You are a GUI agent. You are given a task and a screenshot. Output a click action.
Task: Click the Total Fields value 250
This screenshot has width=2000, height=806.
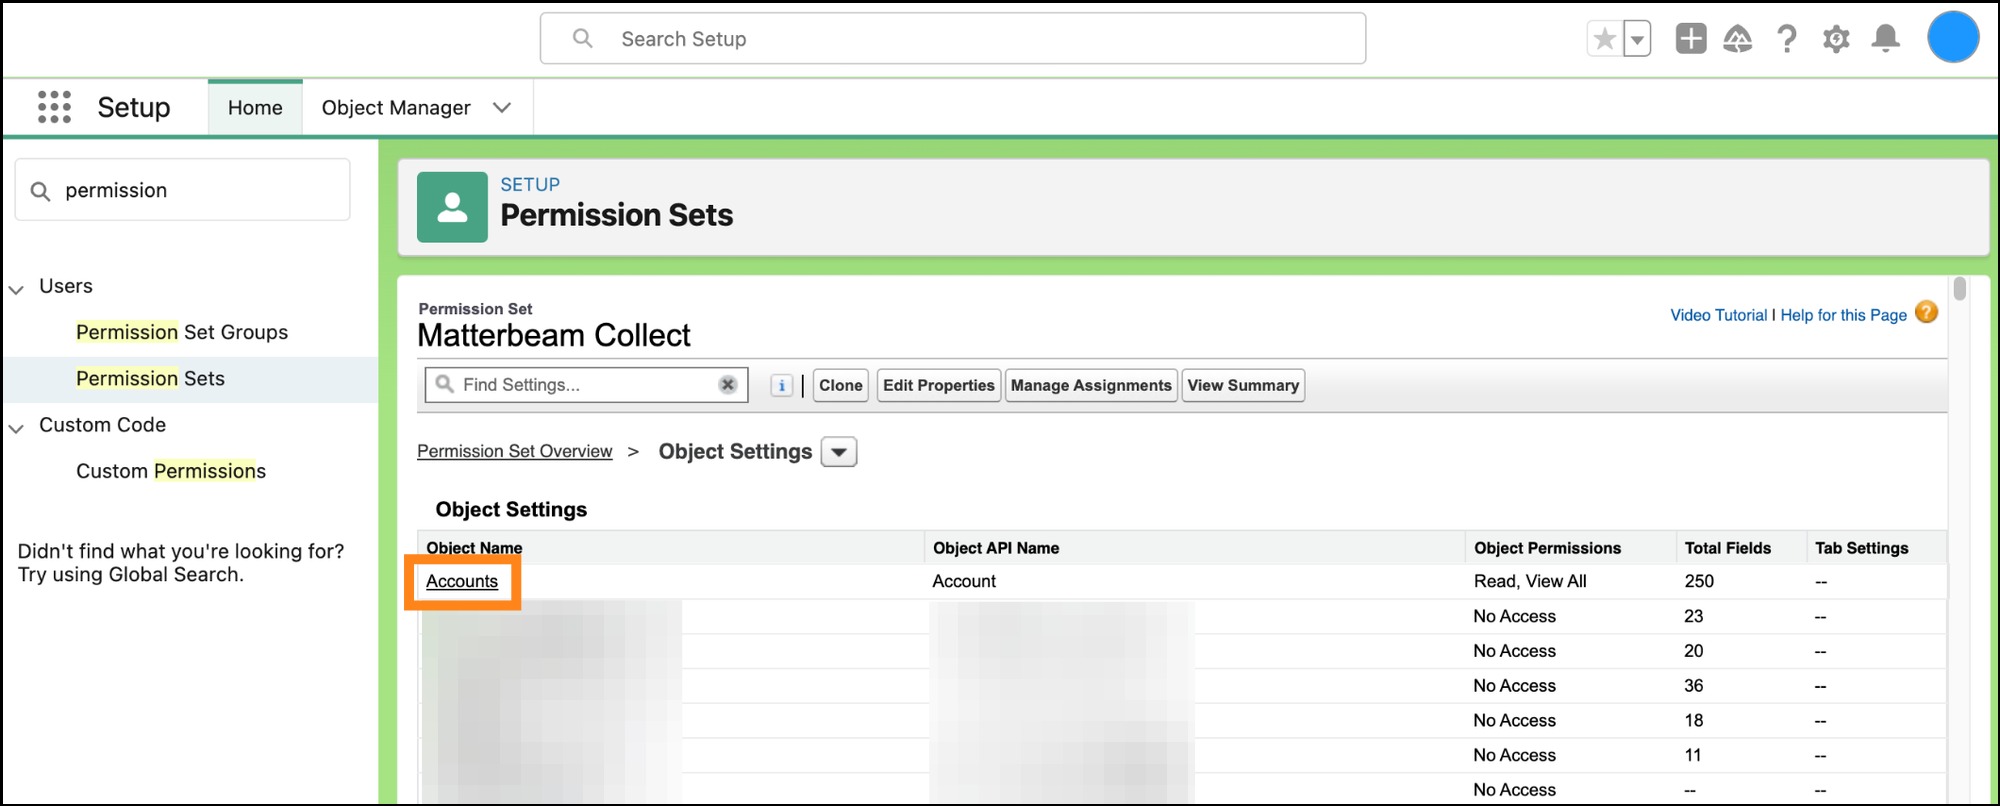(x=1699, y=581)
